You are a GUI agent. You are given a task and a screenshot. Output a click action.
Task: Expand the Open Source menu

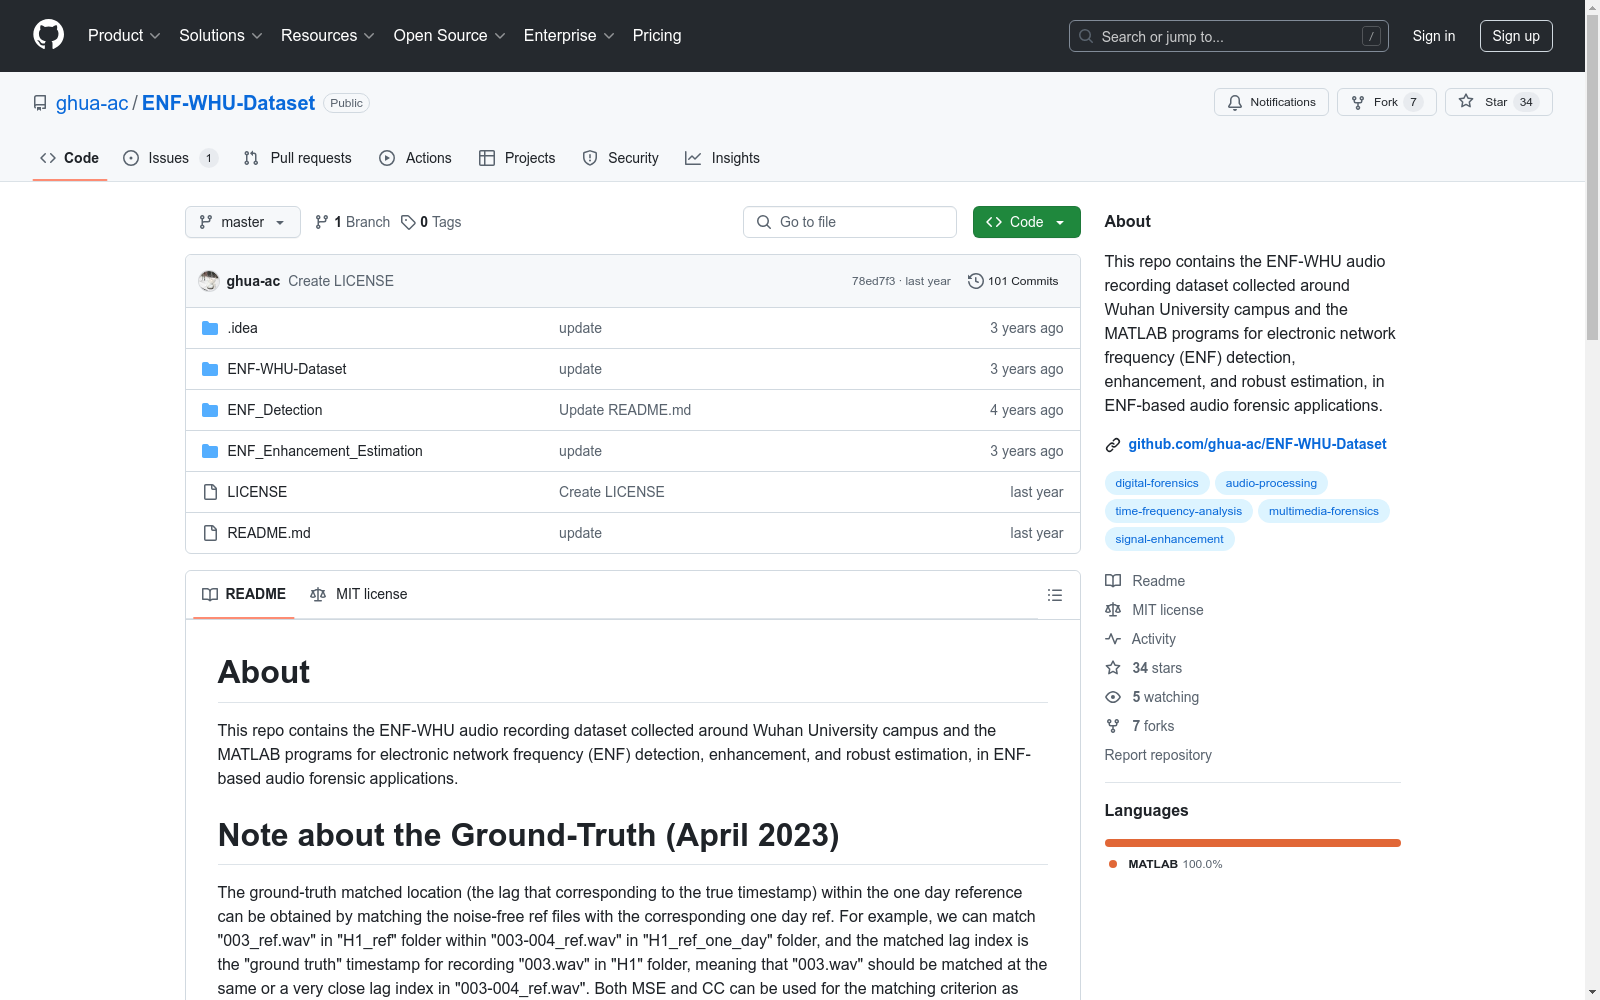[450, 35]
